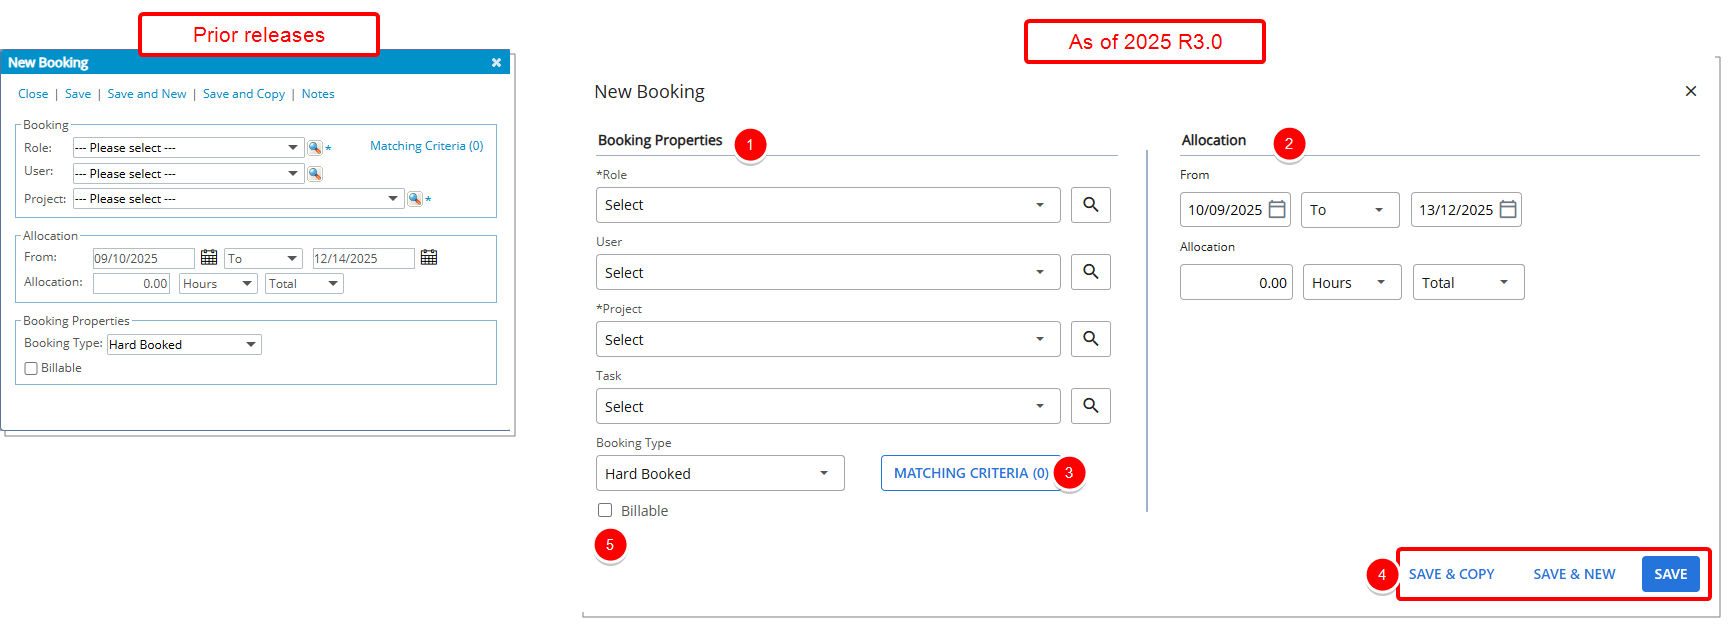Click the Role search magnifier in new dialog
Screen dimensions: 1732x629
coord(1090,205)
